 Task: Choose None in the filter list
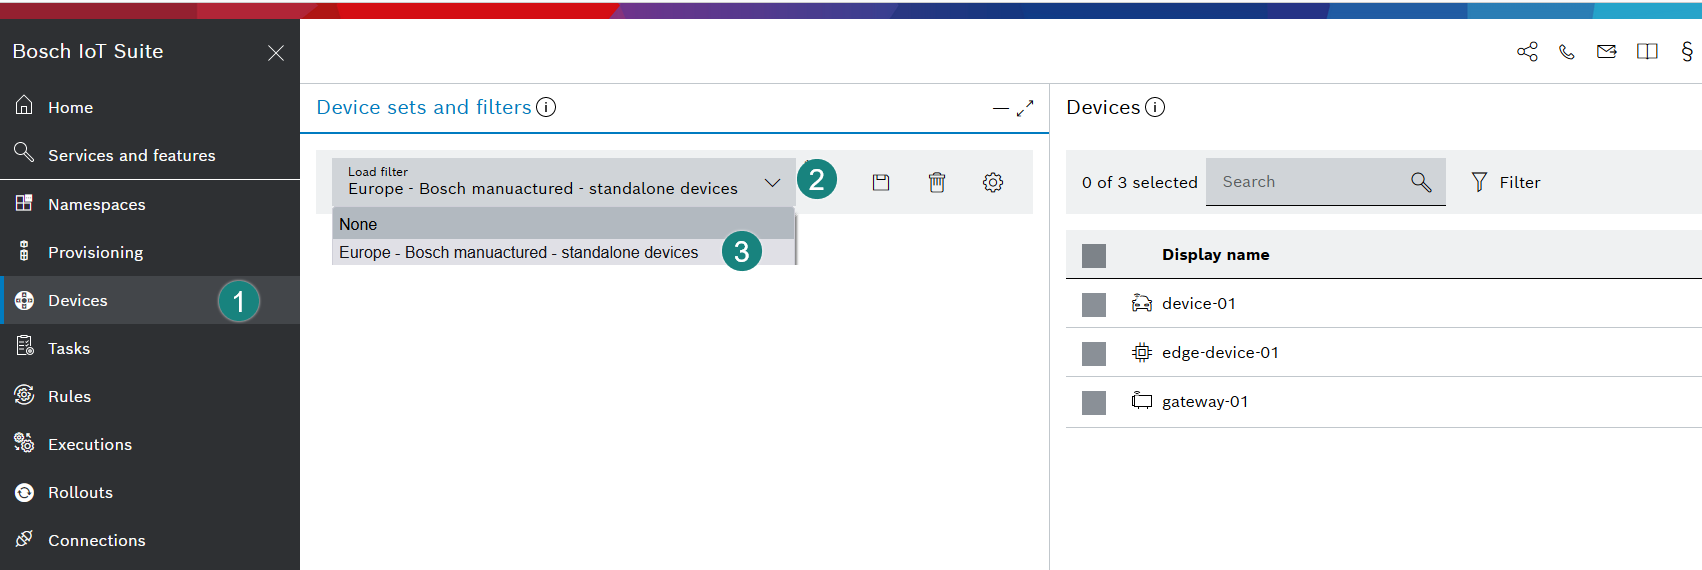click(563, 224)
